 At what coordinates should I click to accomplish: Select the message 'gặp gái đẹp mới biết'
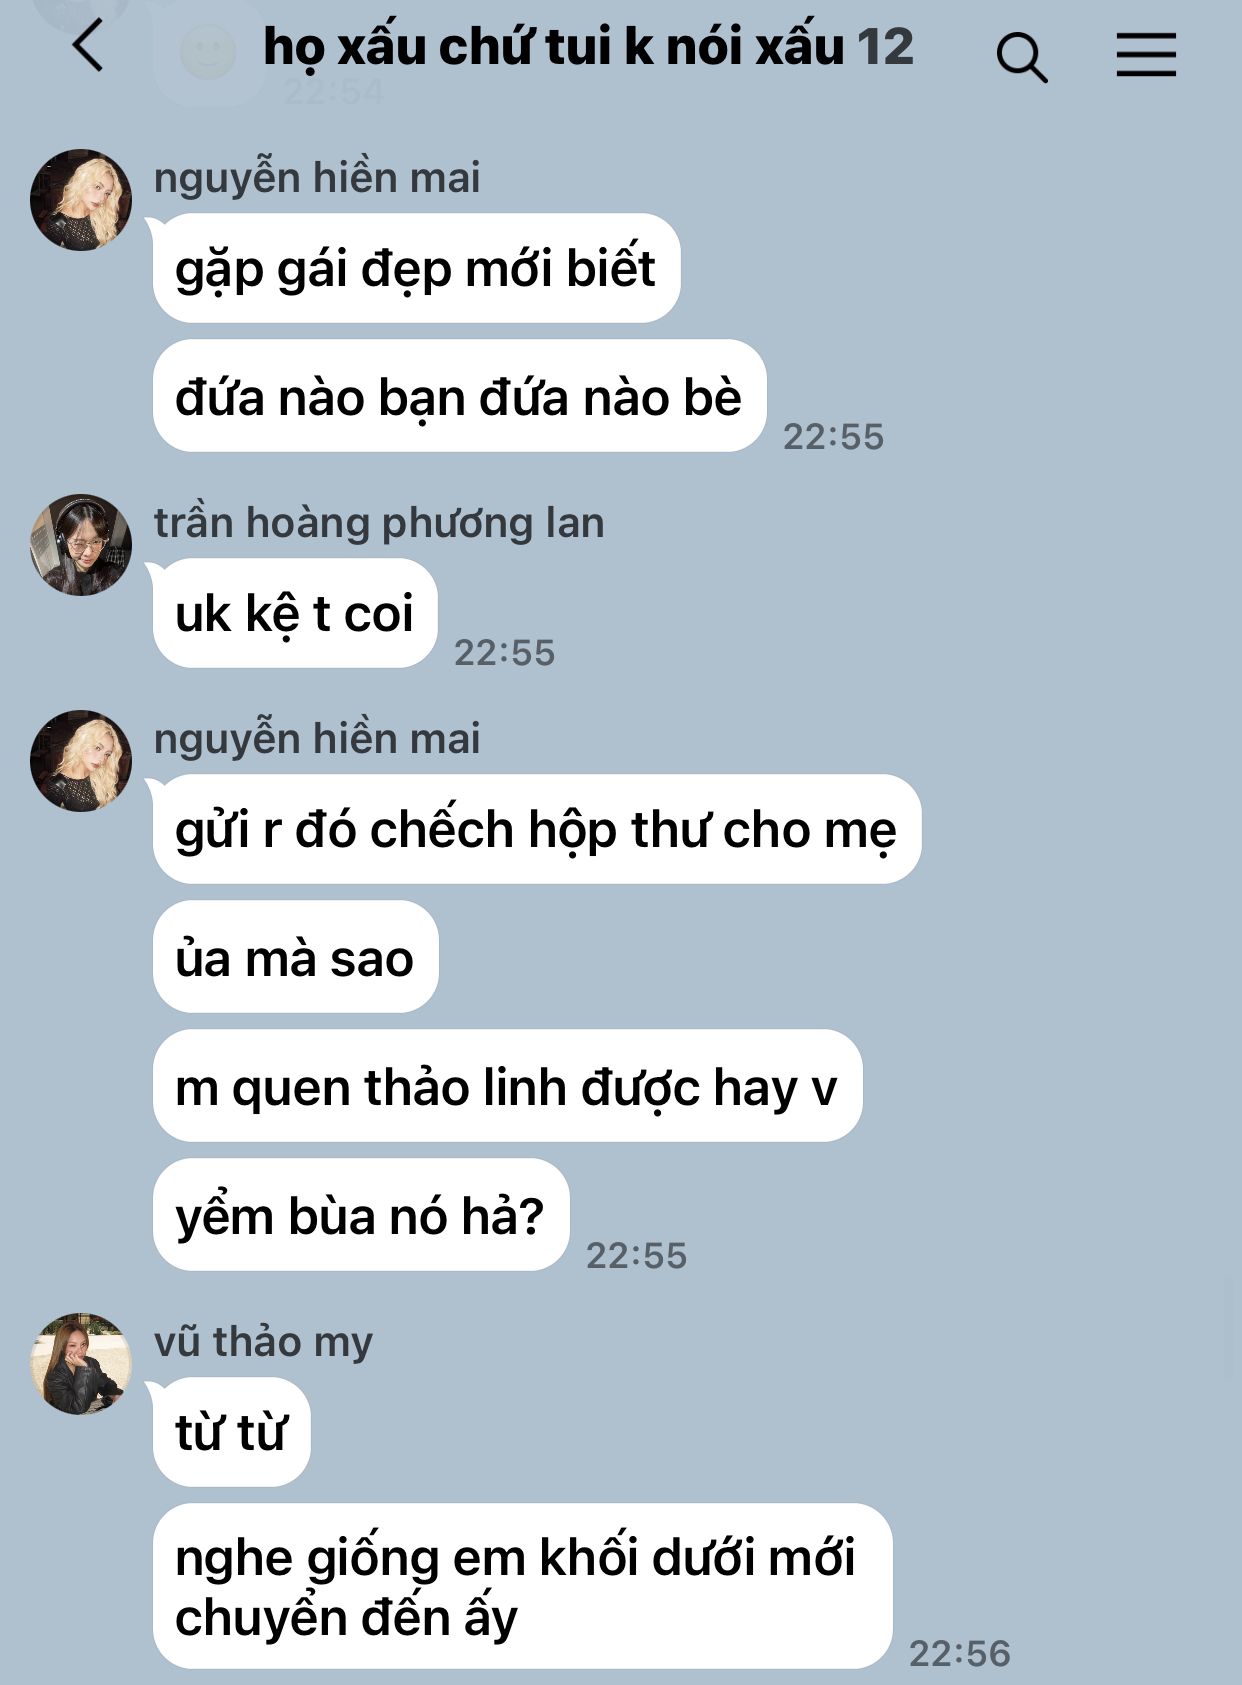[x=416, y=268]
